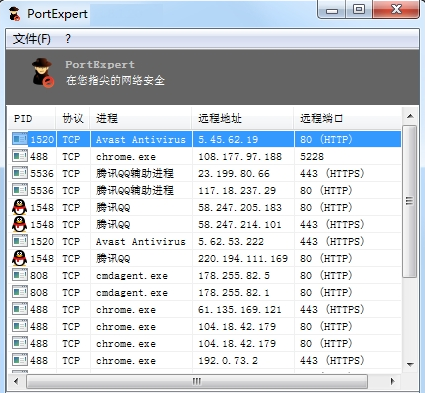Click the horizontal scrollbar thumb
Viewport: 425px width, 393px height.
pyautogui.click(x=197, y=381)
